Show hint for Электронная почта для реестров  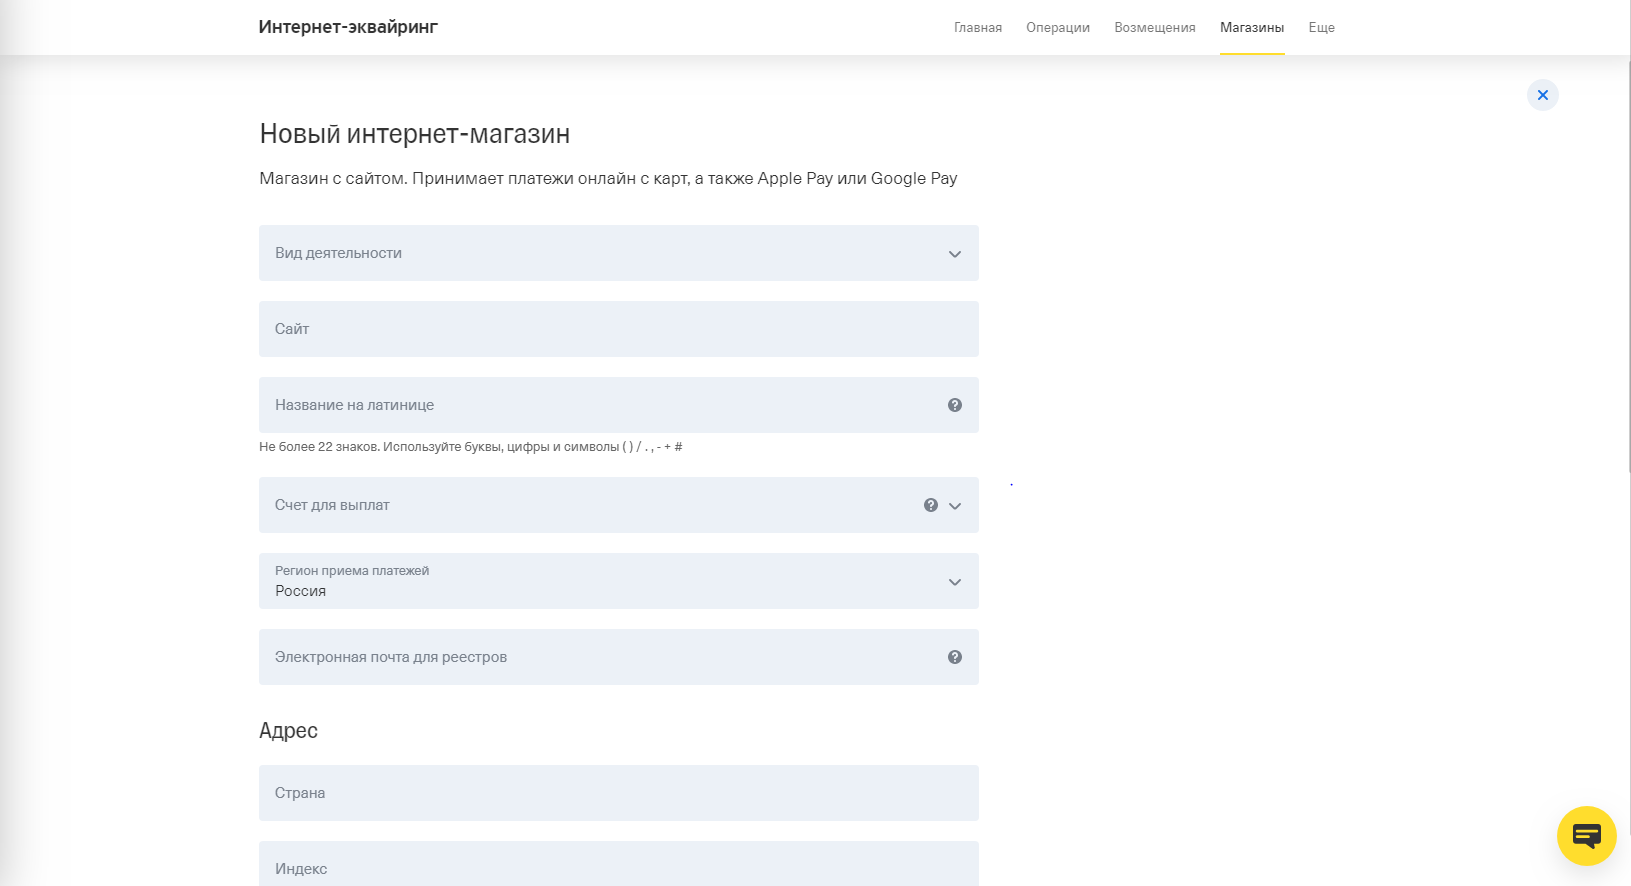[x=954, y=657]
